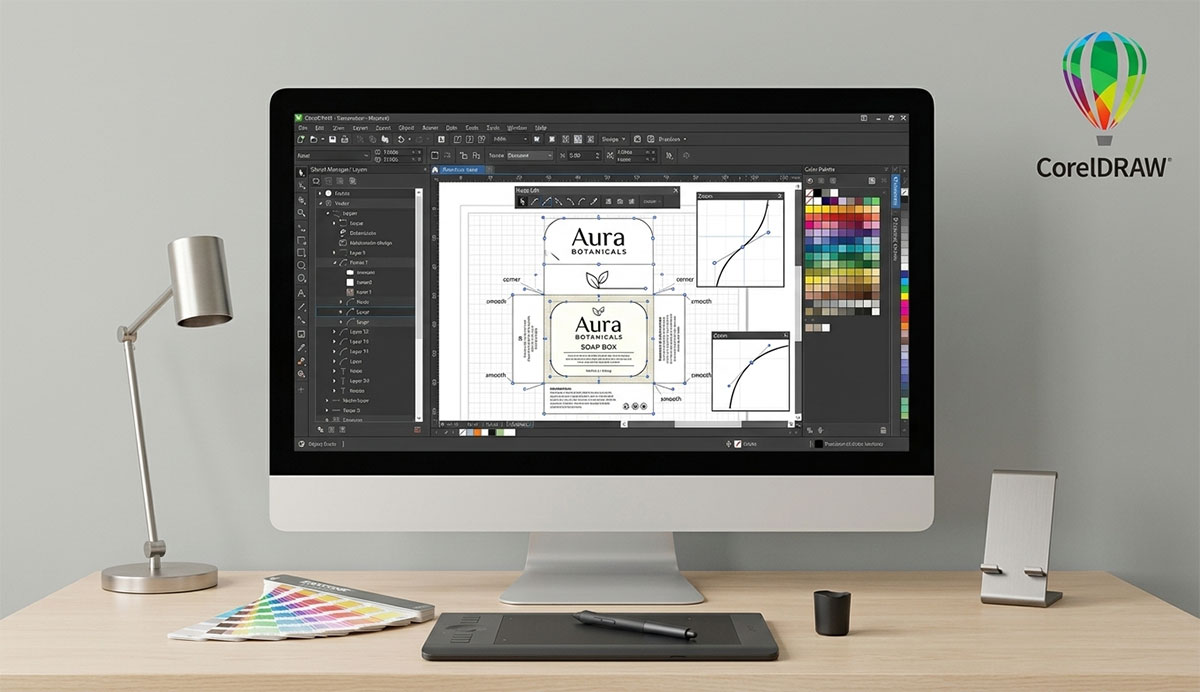Click the down arrow of the layers scrollbar
The image size is (1200, 692).
point(420,419)
